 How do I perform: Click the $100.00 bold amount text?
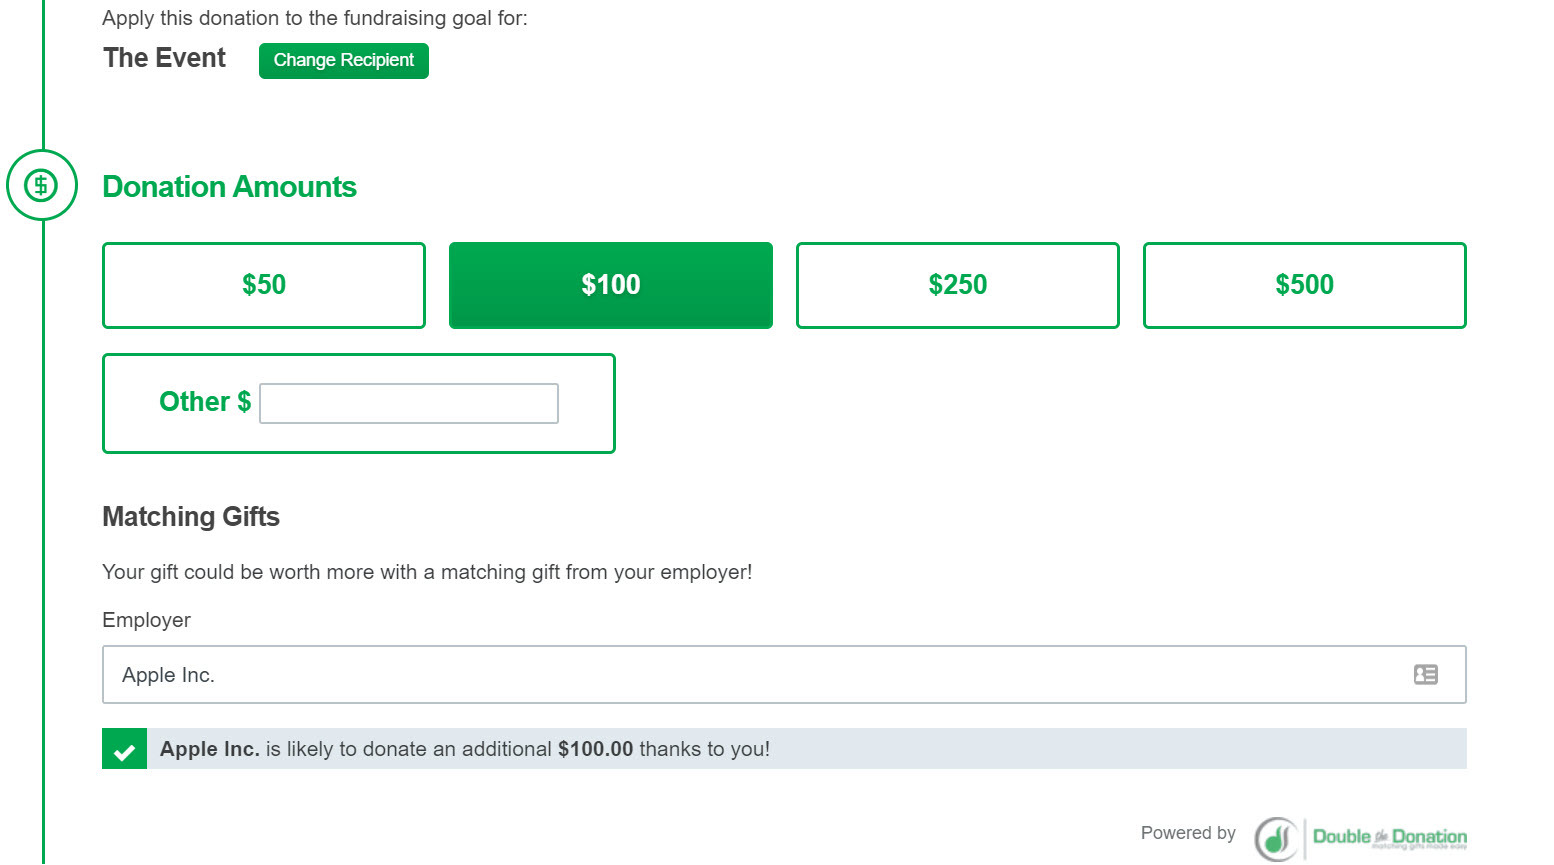(x=596, y=749)
